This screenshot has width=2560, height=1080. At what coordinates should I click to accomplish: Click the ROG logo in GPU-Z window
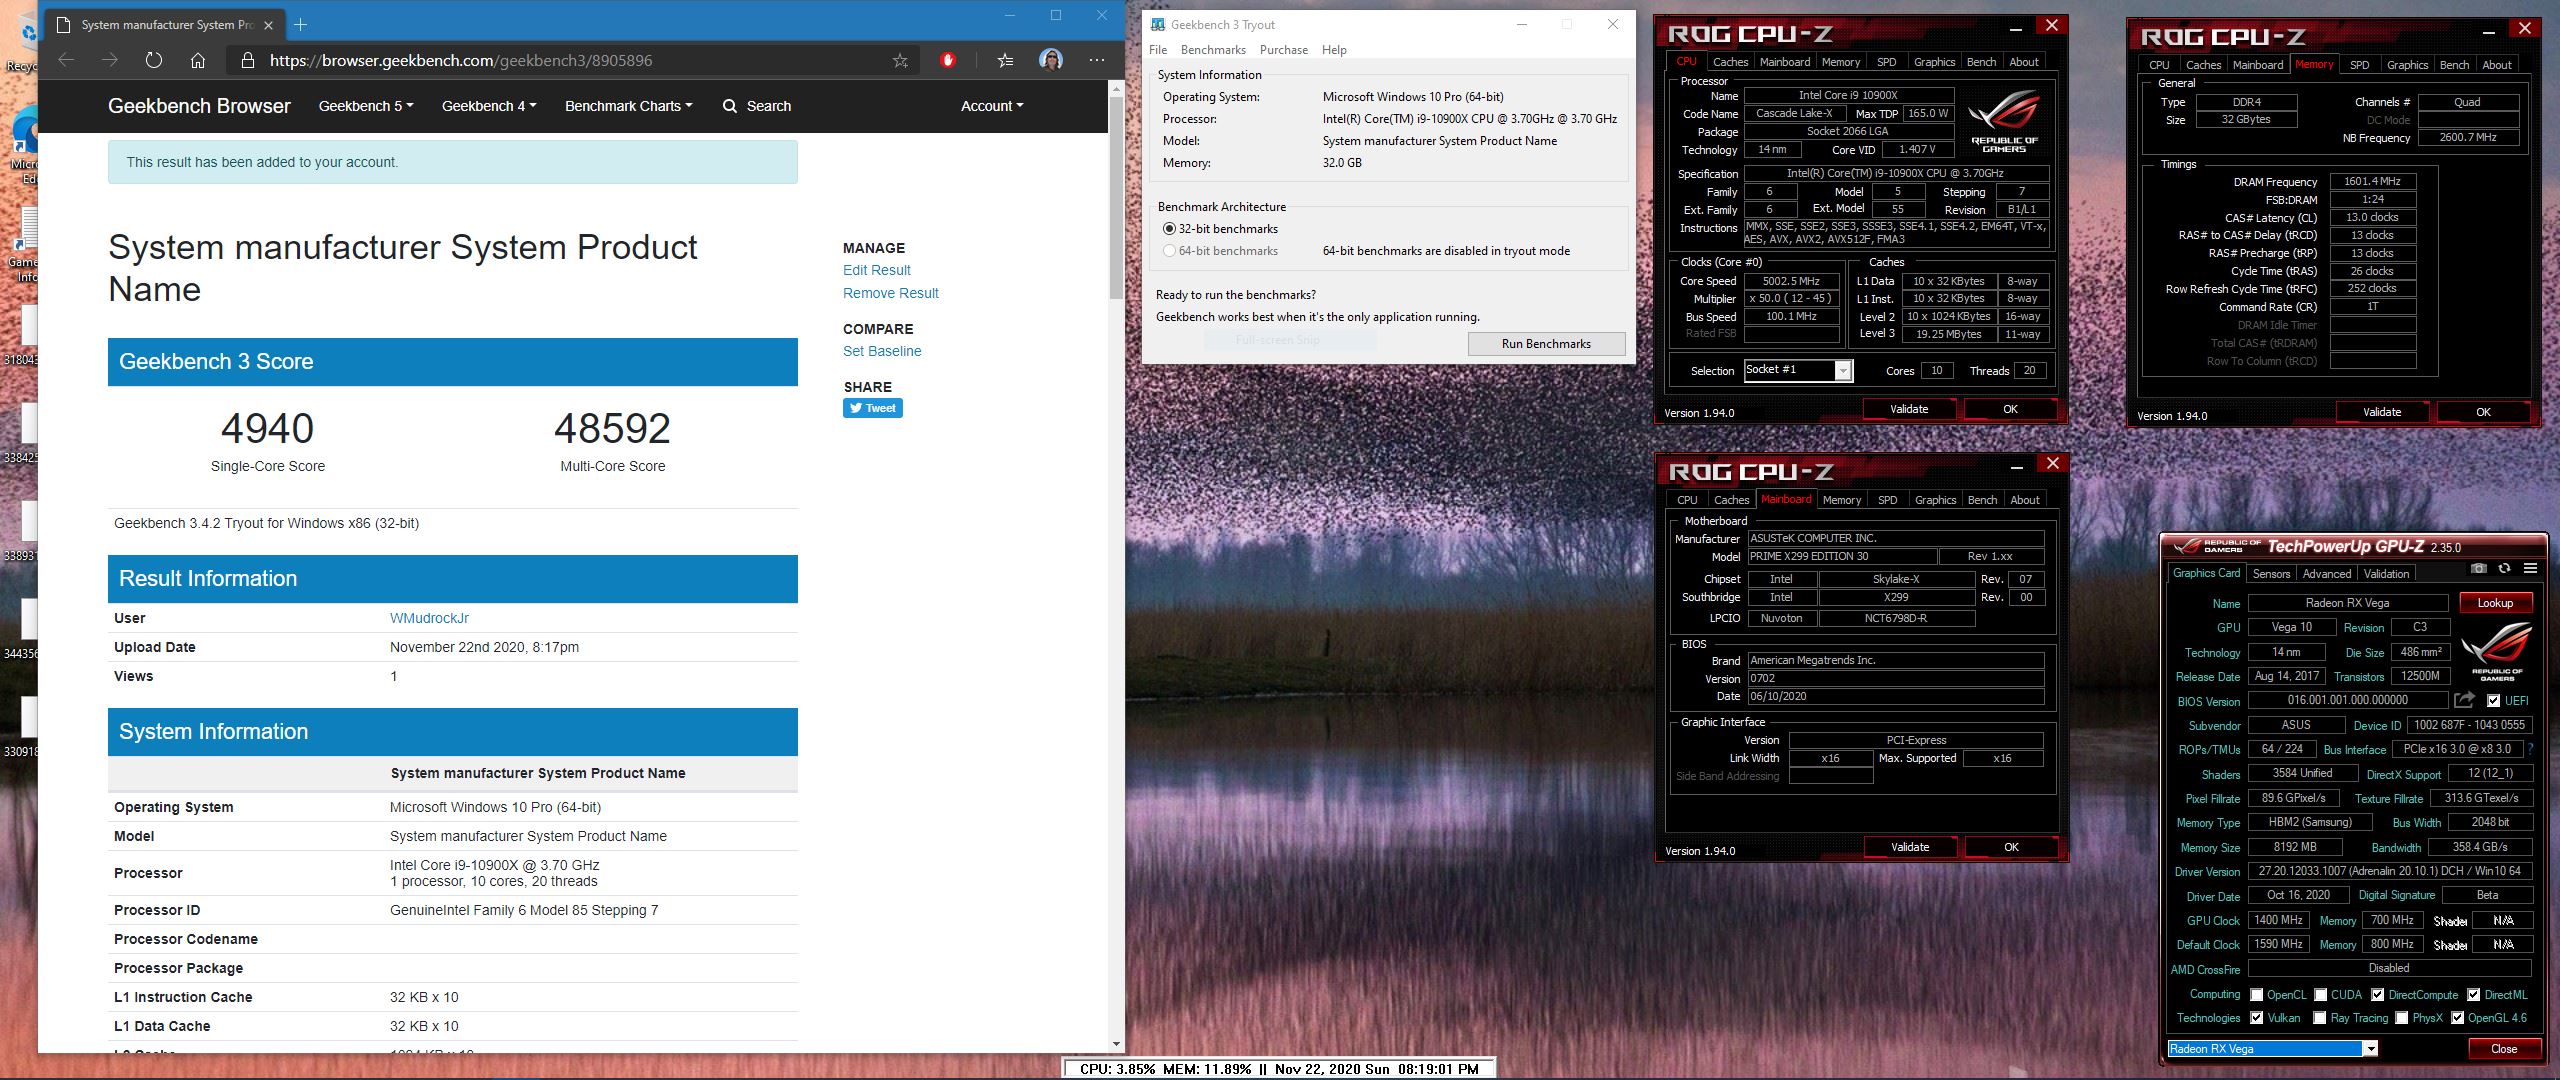[2496, 651]
